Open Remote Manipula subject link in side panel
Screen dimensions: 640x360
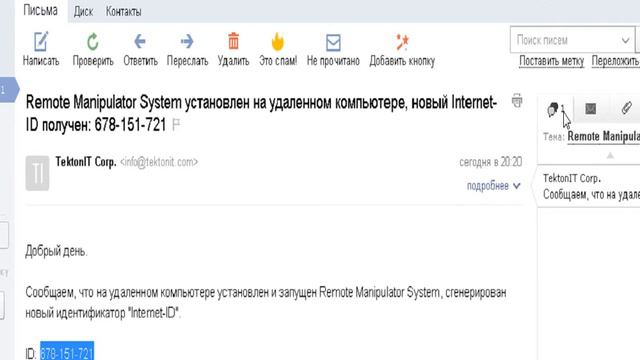pos(604,136)
